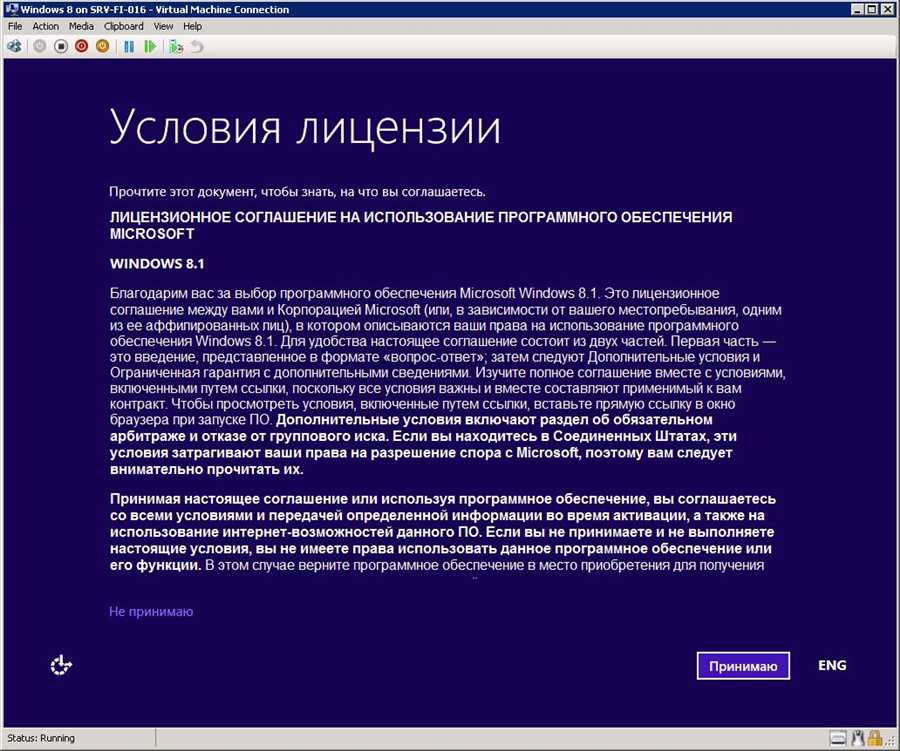Decline via Не принимаю link
The image size is (900, 751).
pyautogui.click(x=151, y=611)
